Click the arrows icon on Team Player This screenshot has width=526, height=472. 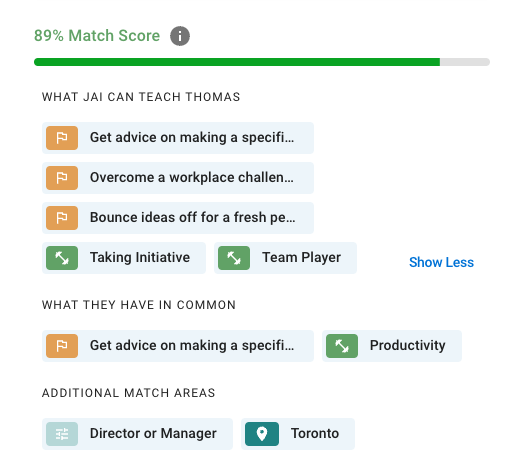coord(234,258)
